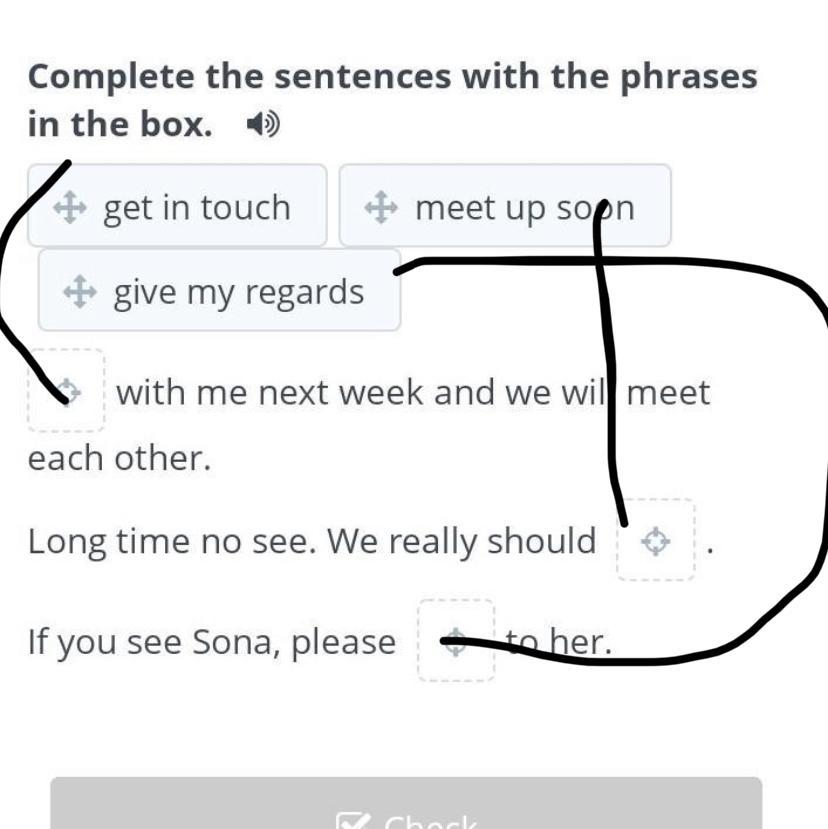Click the target icon after 'We really should'

pyautogui.click(x=655, y=541)
